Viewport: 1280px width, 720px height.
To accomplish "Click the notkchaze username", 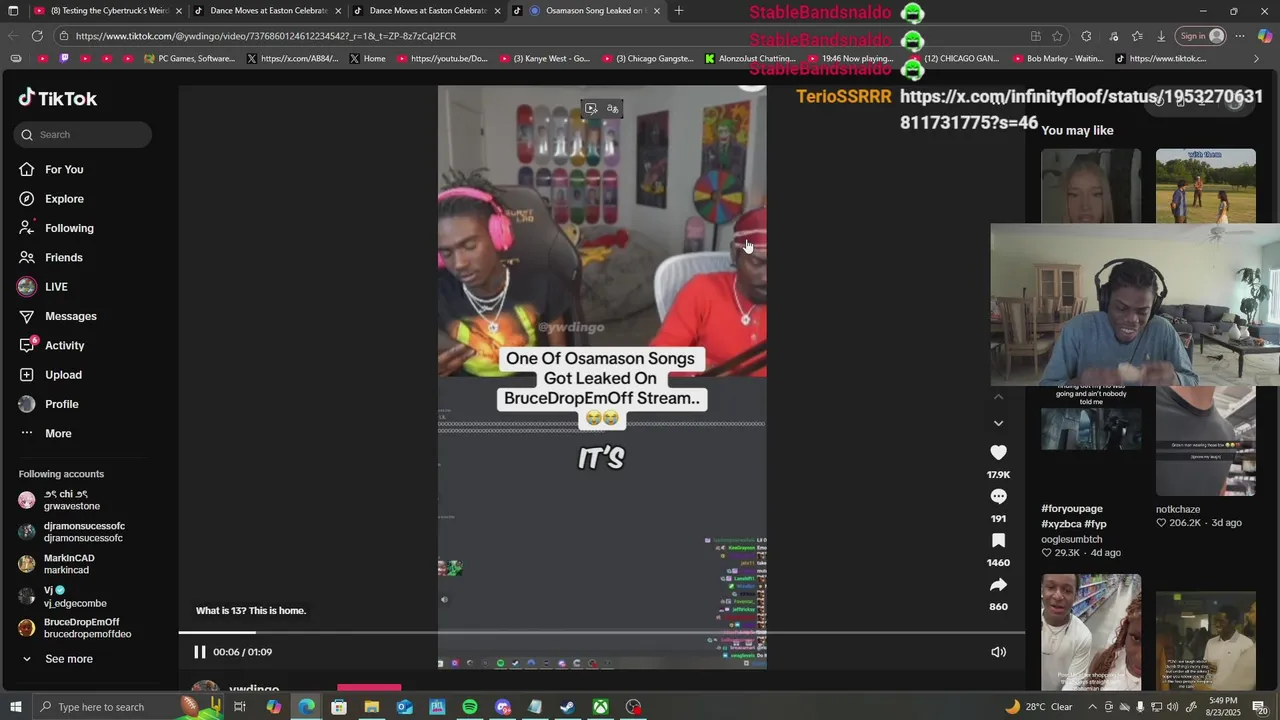I will (1178, 509).
